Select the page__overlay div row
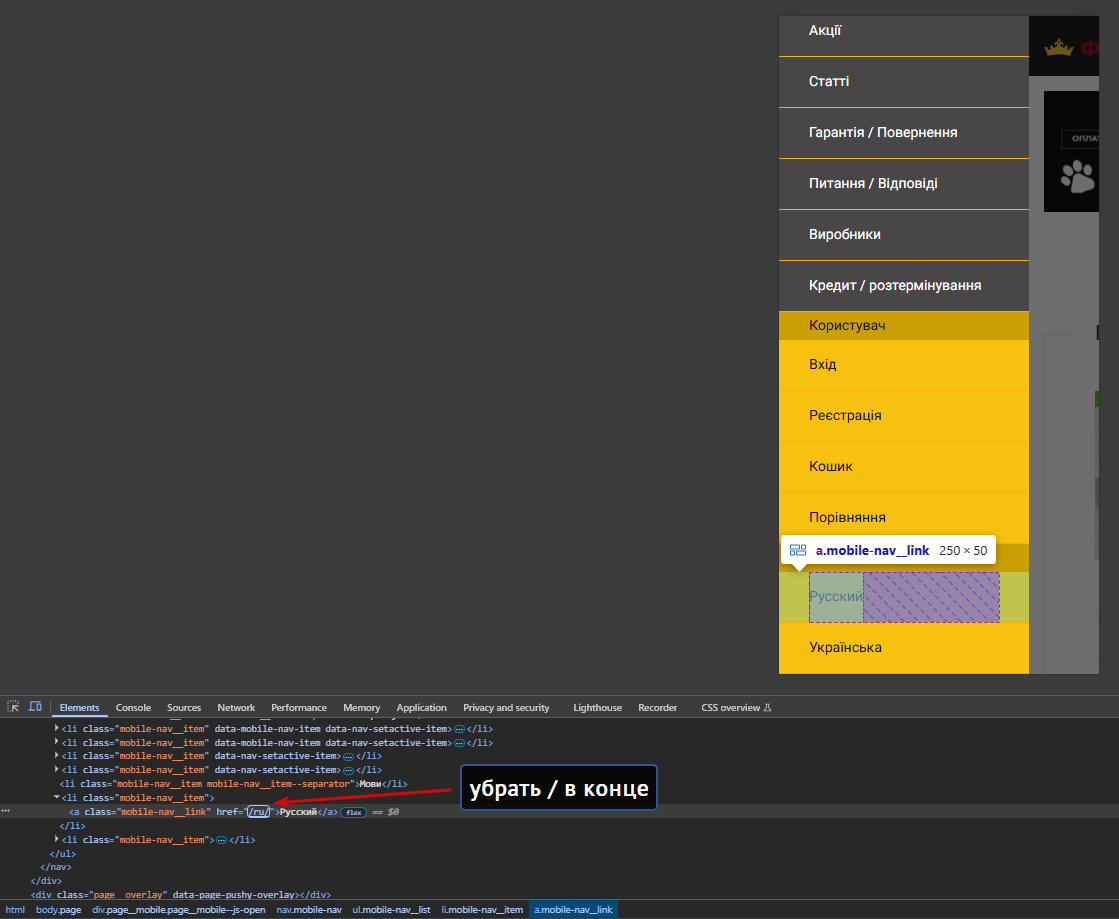The width and height of the screenshot is (1119, 919). click(x=181, y=895)
